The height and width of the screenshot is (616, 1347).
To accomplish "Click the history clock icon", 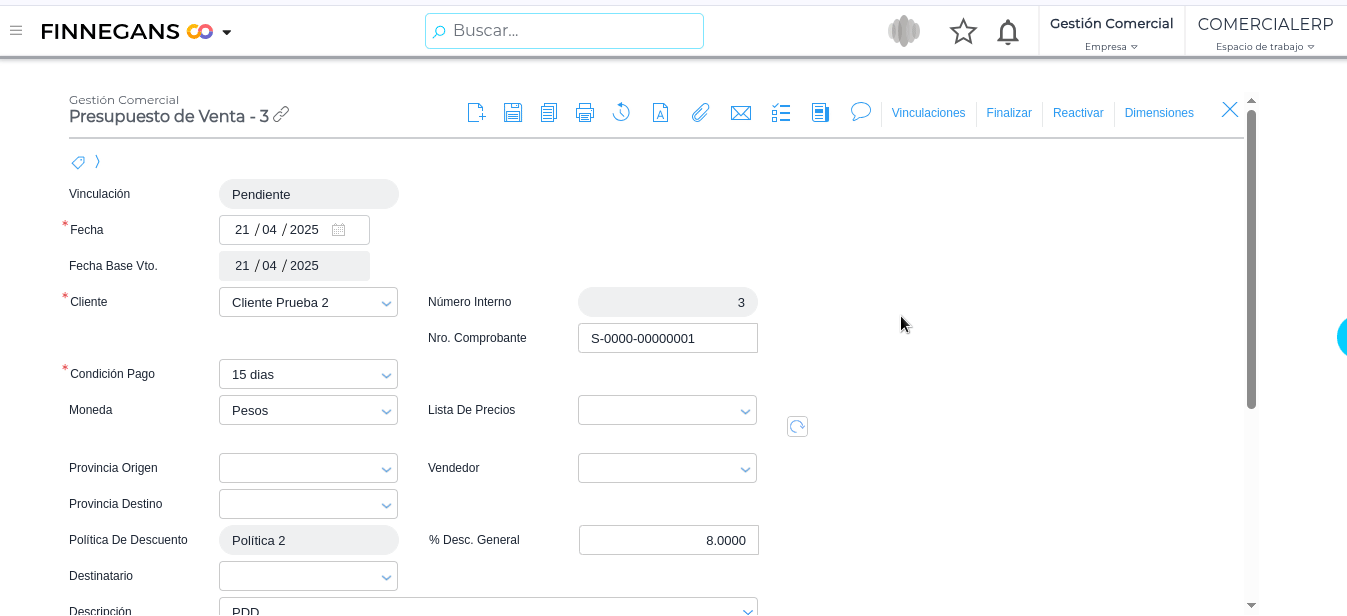I will pos(621,112).
